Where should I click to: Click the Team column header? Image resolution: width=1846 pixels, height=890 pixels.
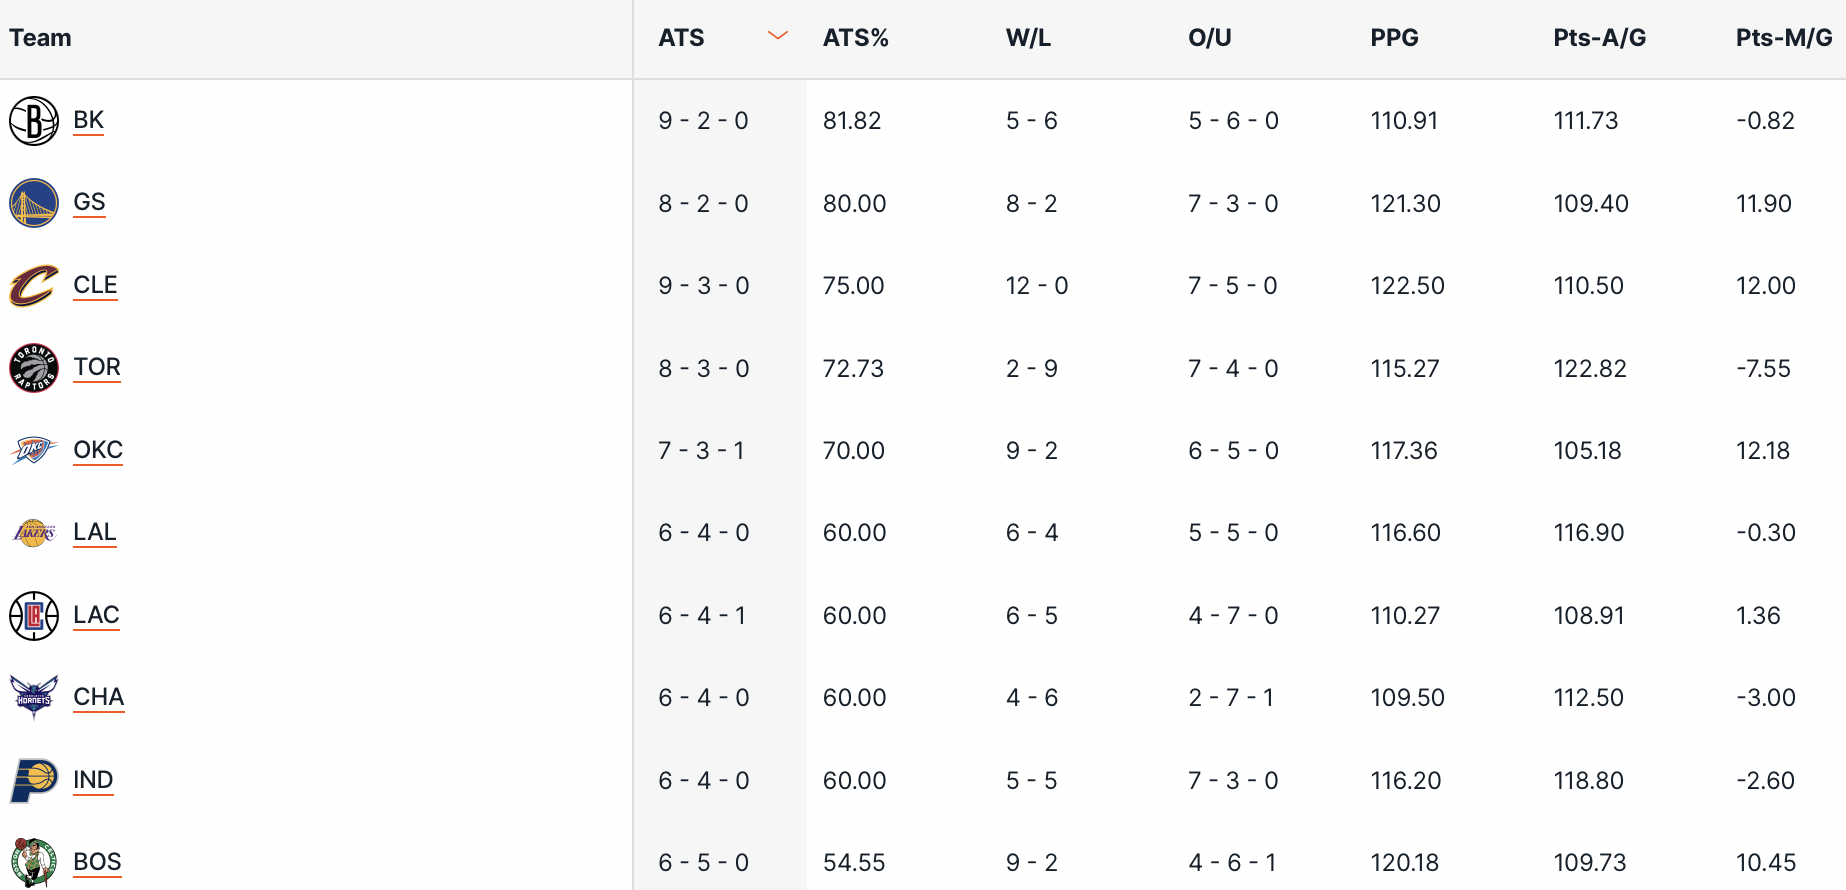click(41, 38)
